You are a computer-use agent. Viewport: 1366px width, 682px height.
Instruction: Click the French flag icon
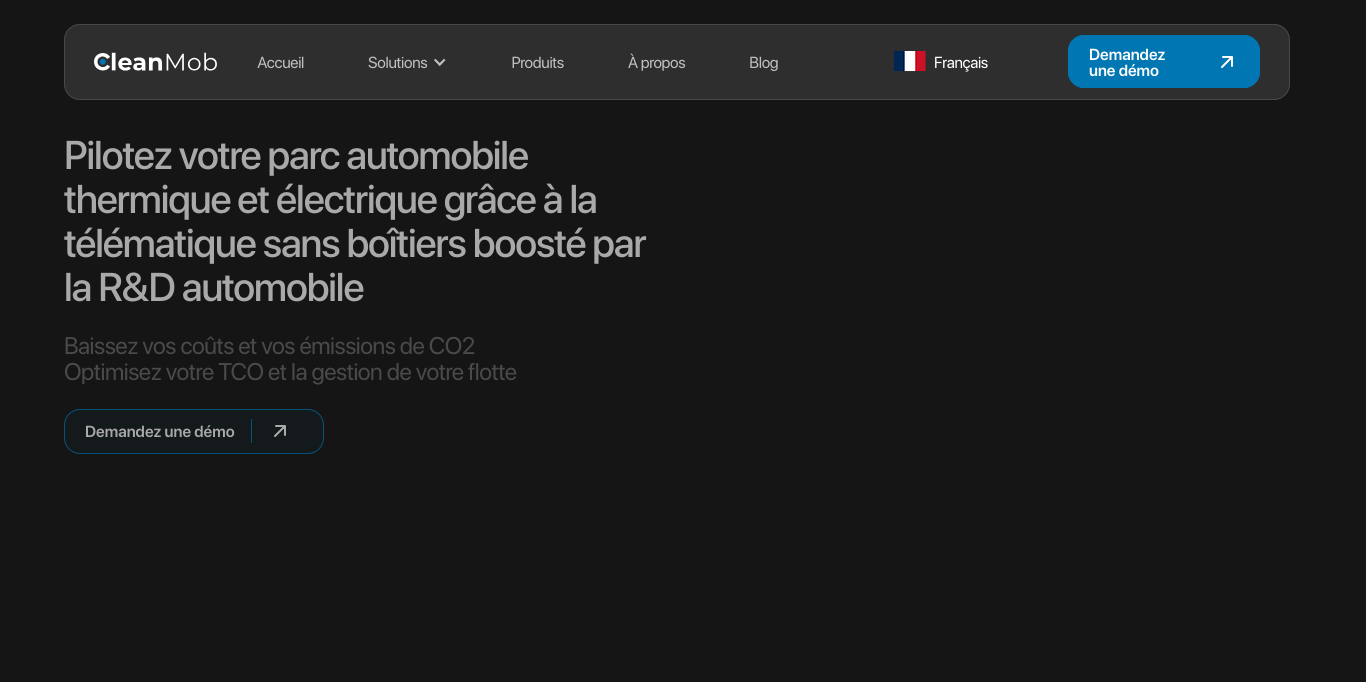coord(909,62)
